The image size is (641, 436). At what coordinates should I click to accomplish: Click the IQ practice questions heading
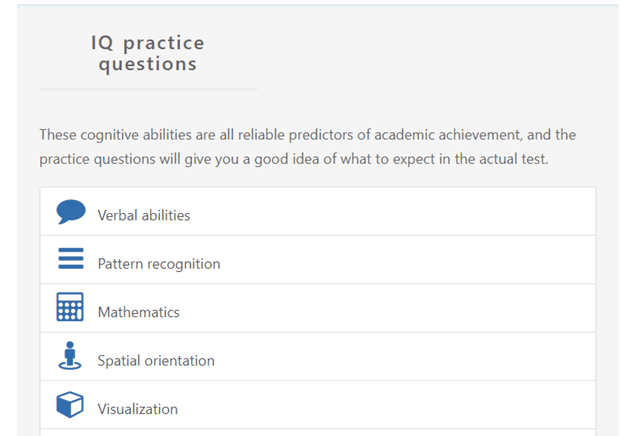click(148, 54)
